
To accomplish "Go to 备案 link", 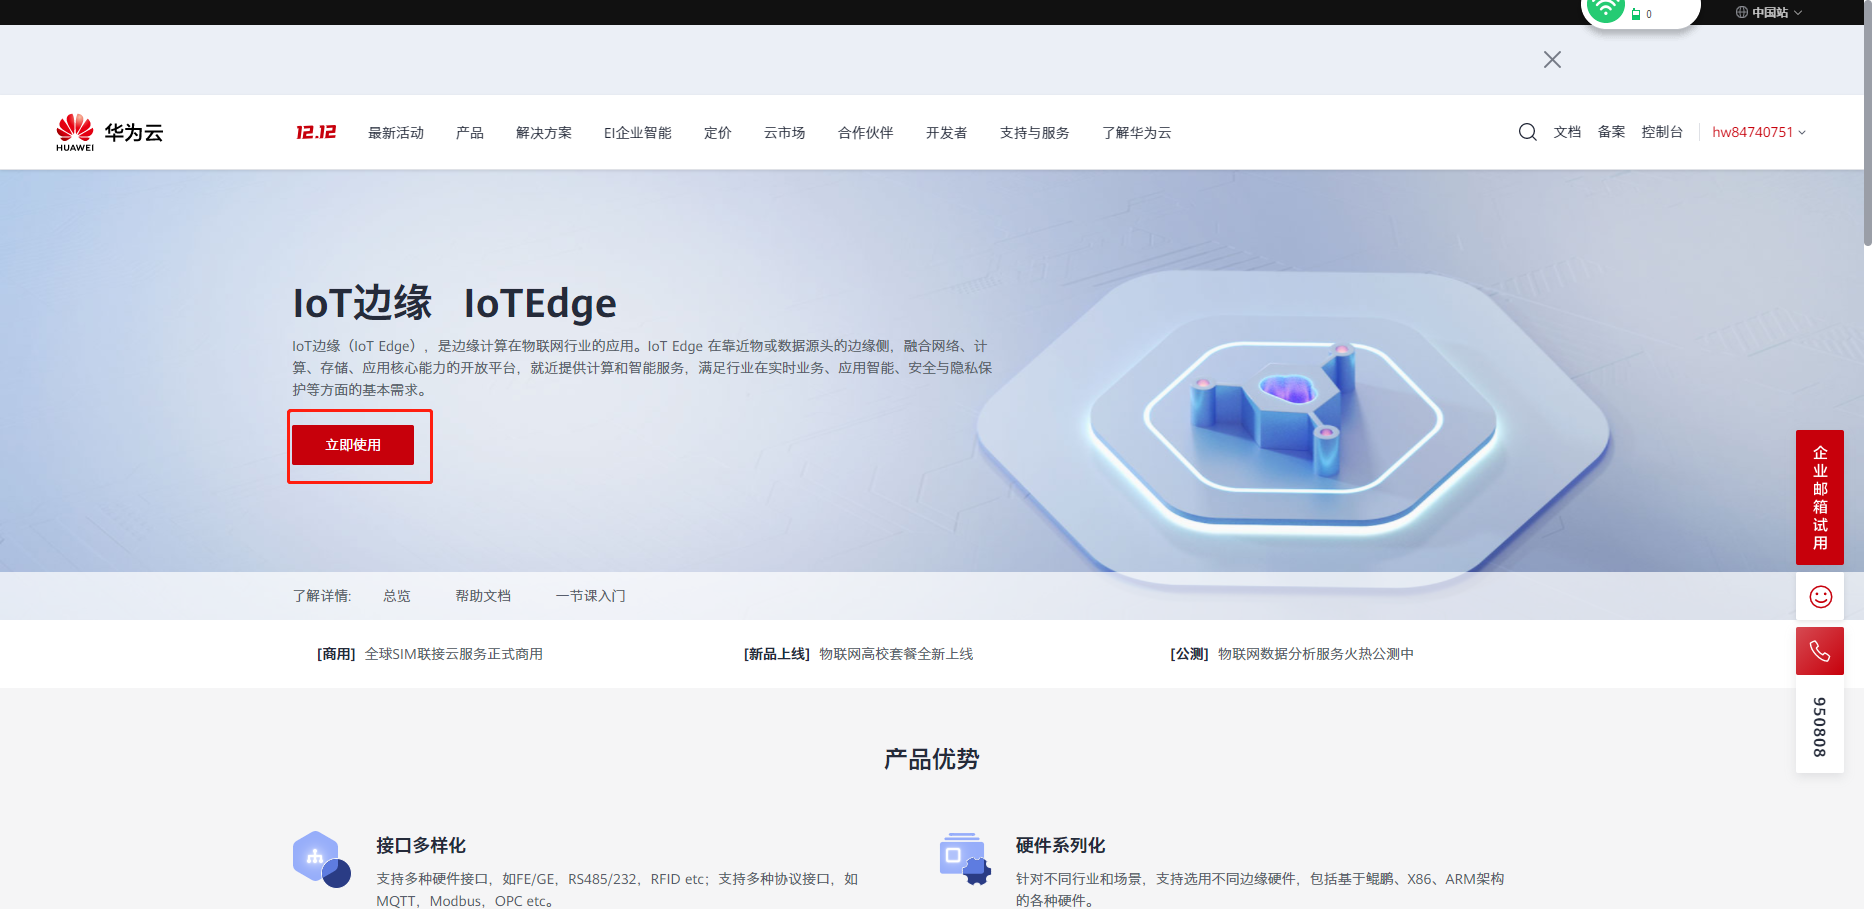I will 1611,132.
